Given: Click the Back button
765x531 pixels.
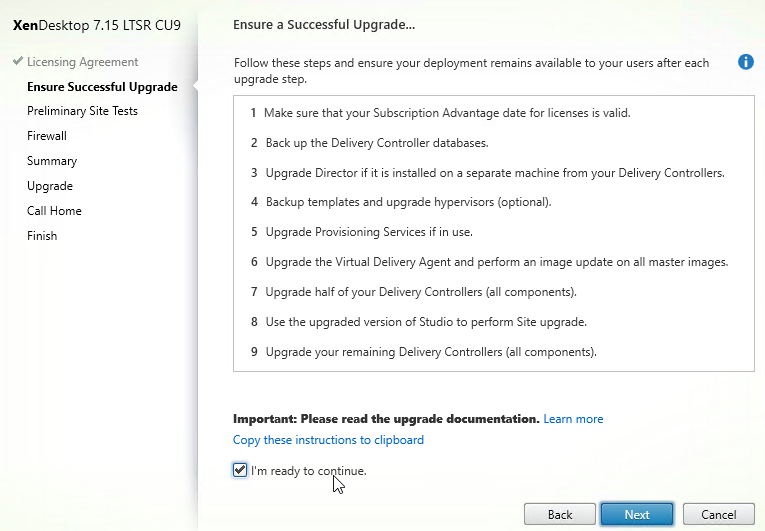Looking at the screenshot, I should 560,514.
